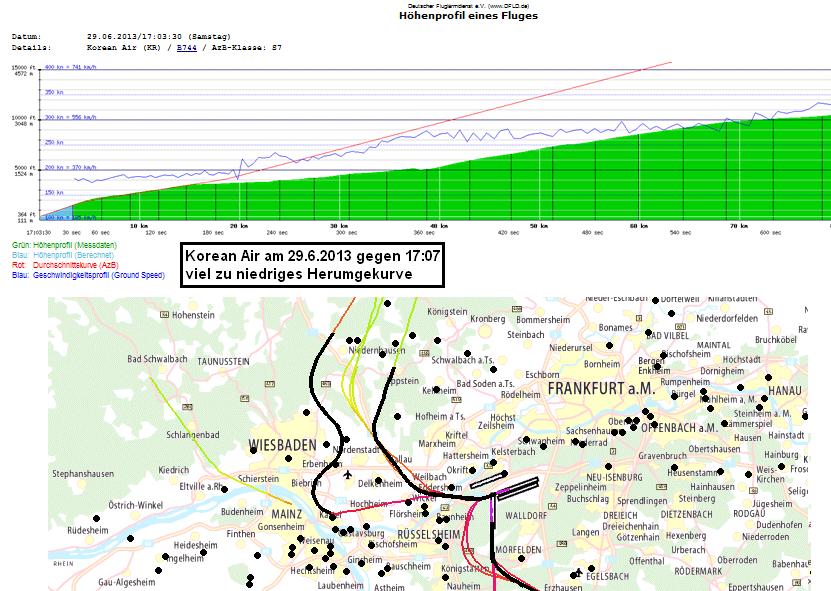Click the 'Schlangenbad' town label
831x591 pixels.
pos(193,435)
